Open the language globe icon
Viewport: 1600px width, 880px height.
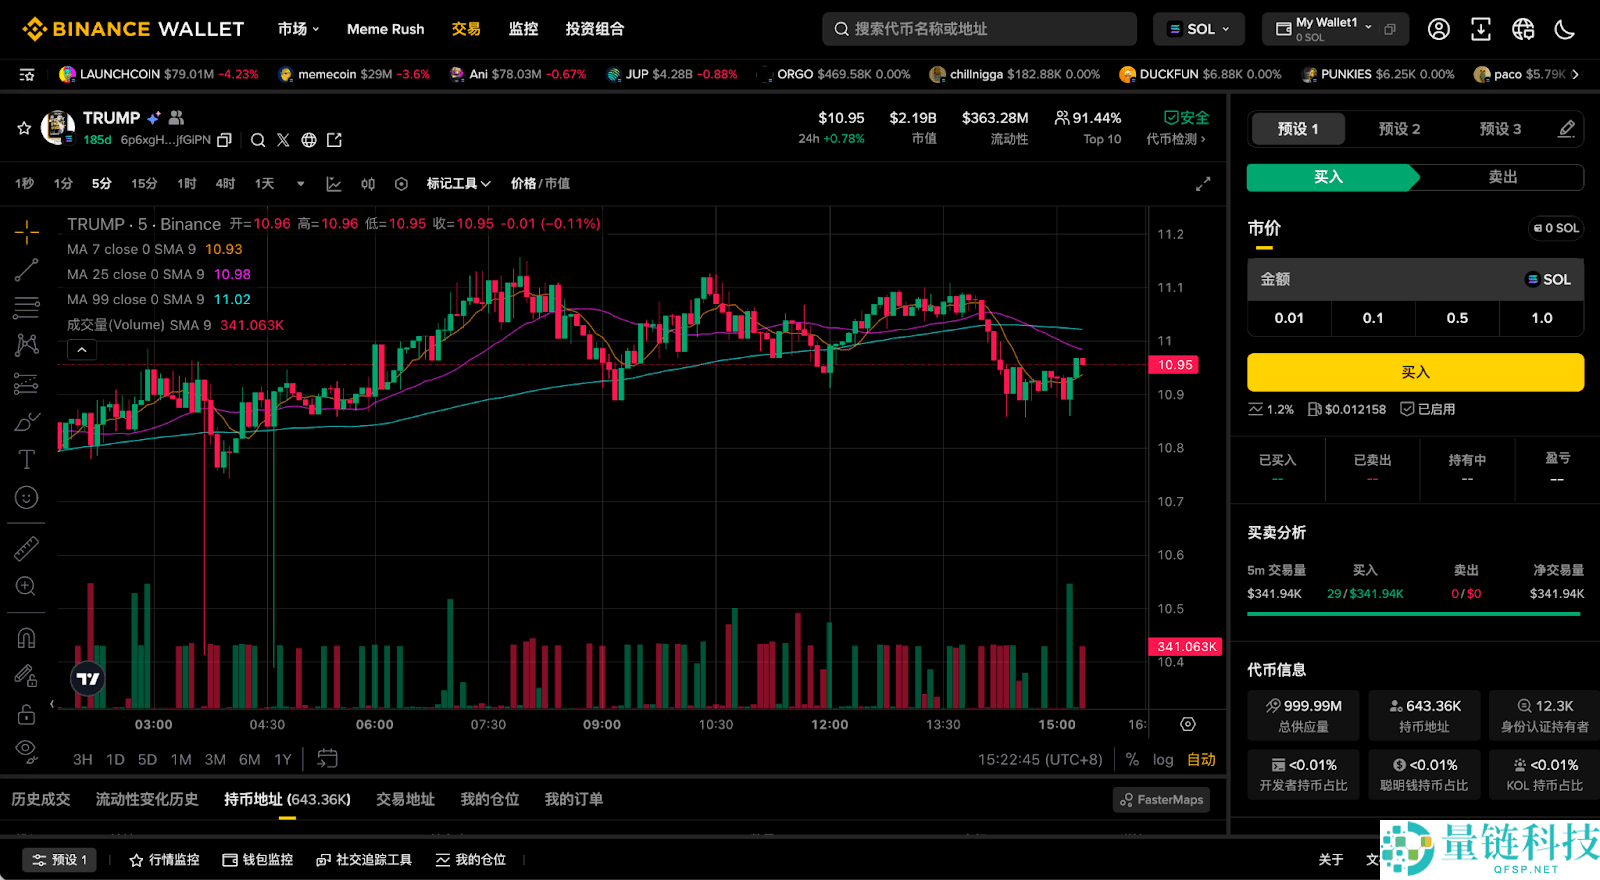pyautogui.click(x=1523, y=29)
